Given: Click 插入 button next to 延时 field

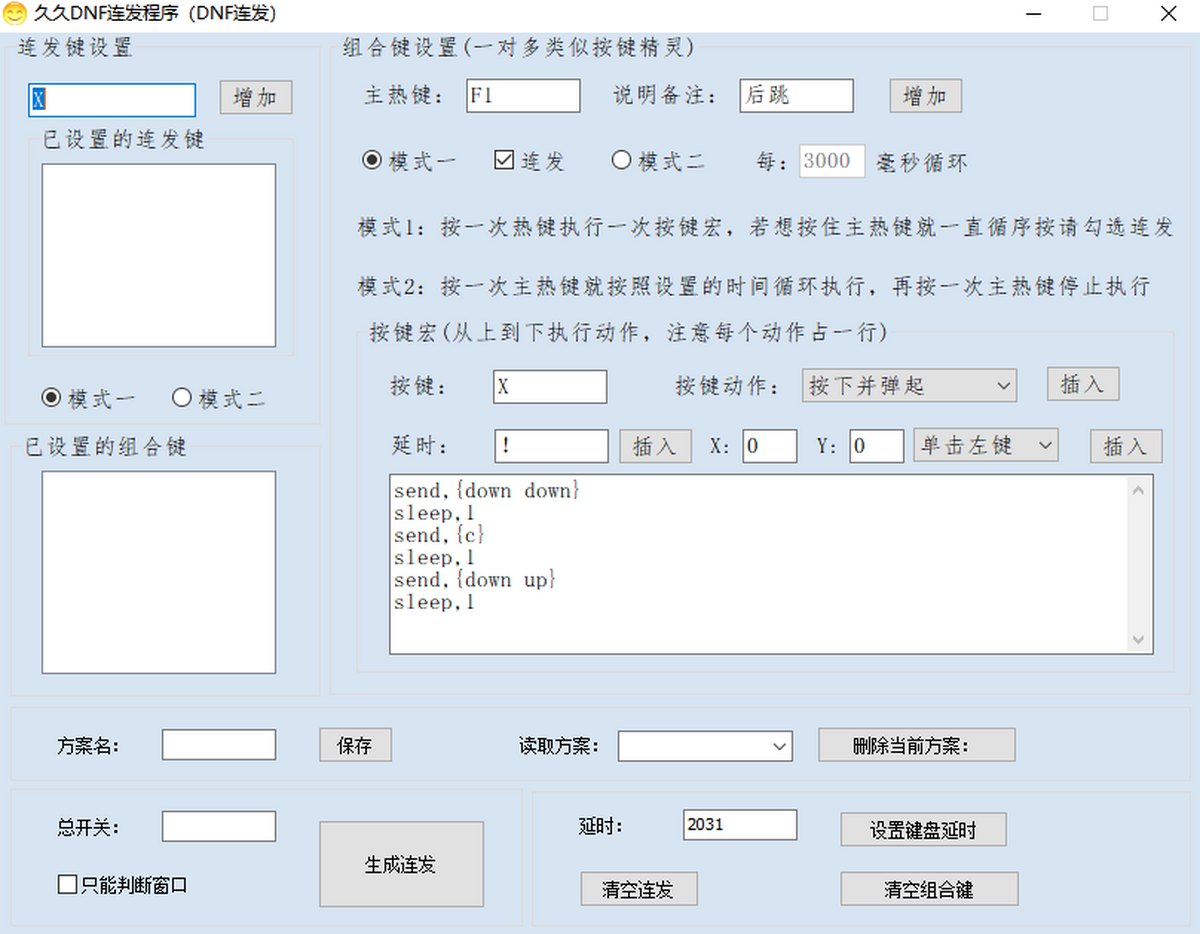Looking at the screenshot, I should click(656, 446).
